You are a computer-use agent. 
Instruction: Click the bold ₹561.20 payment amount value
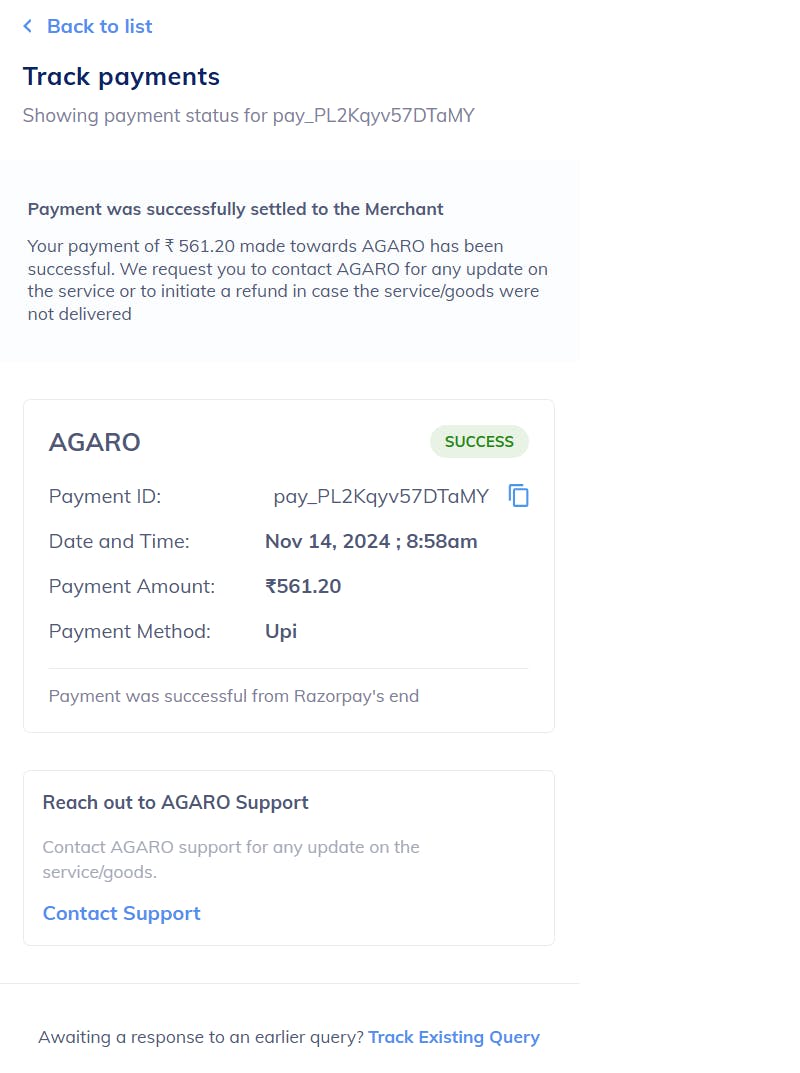point(303,586)
